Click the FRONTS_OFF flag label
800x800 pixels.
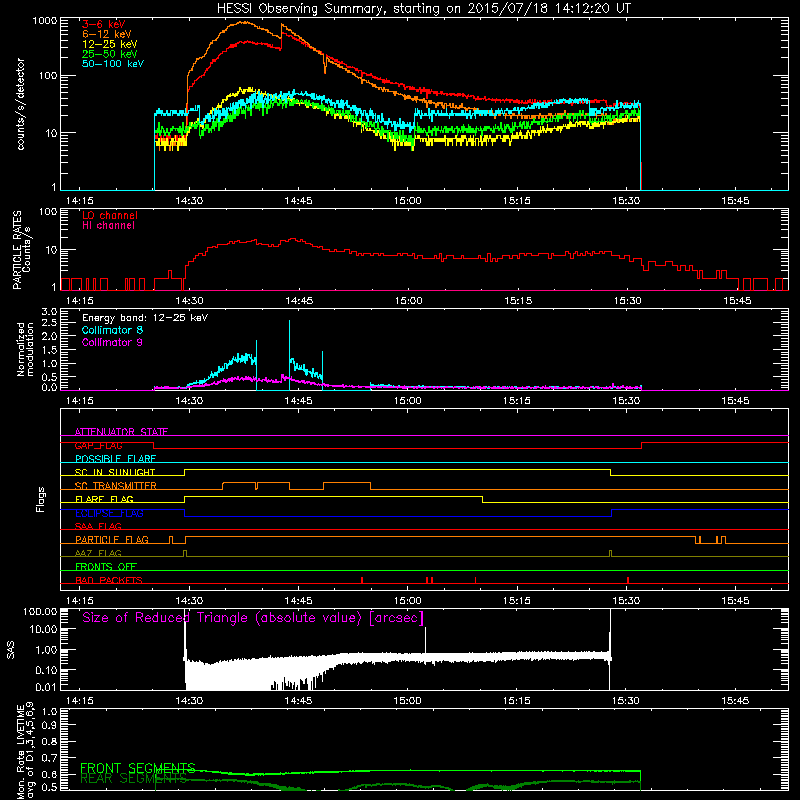pyautogui.click(x=106, y=567)
